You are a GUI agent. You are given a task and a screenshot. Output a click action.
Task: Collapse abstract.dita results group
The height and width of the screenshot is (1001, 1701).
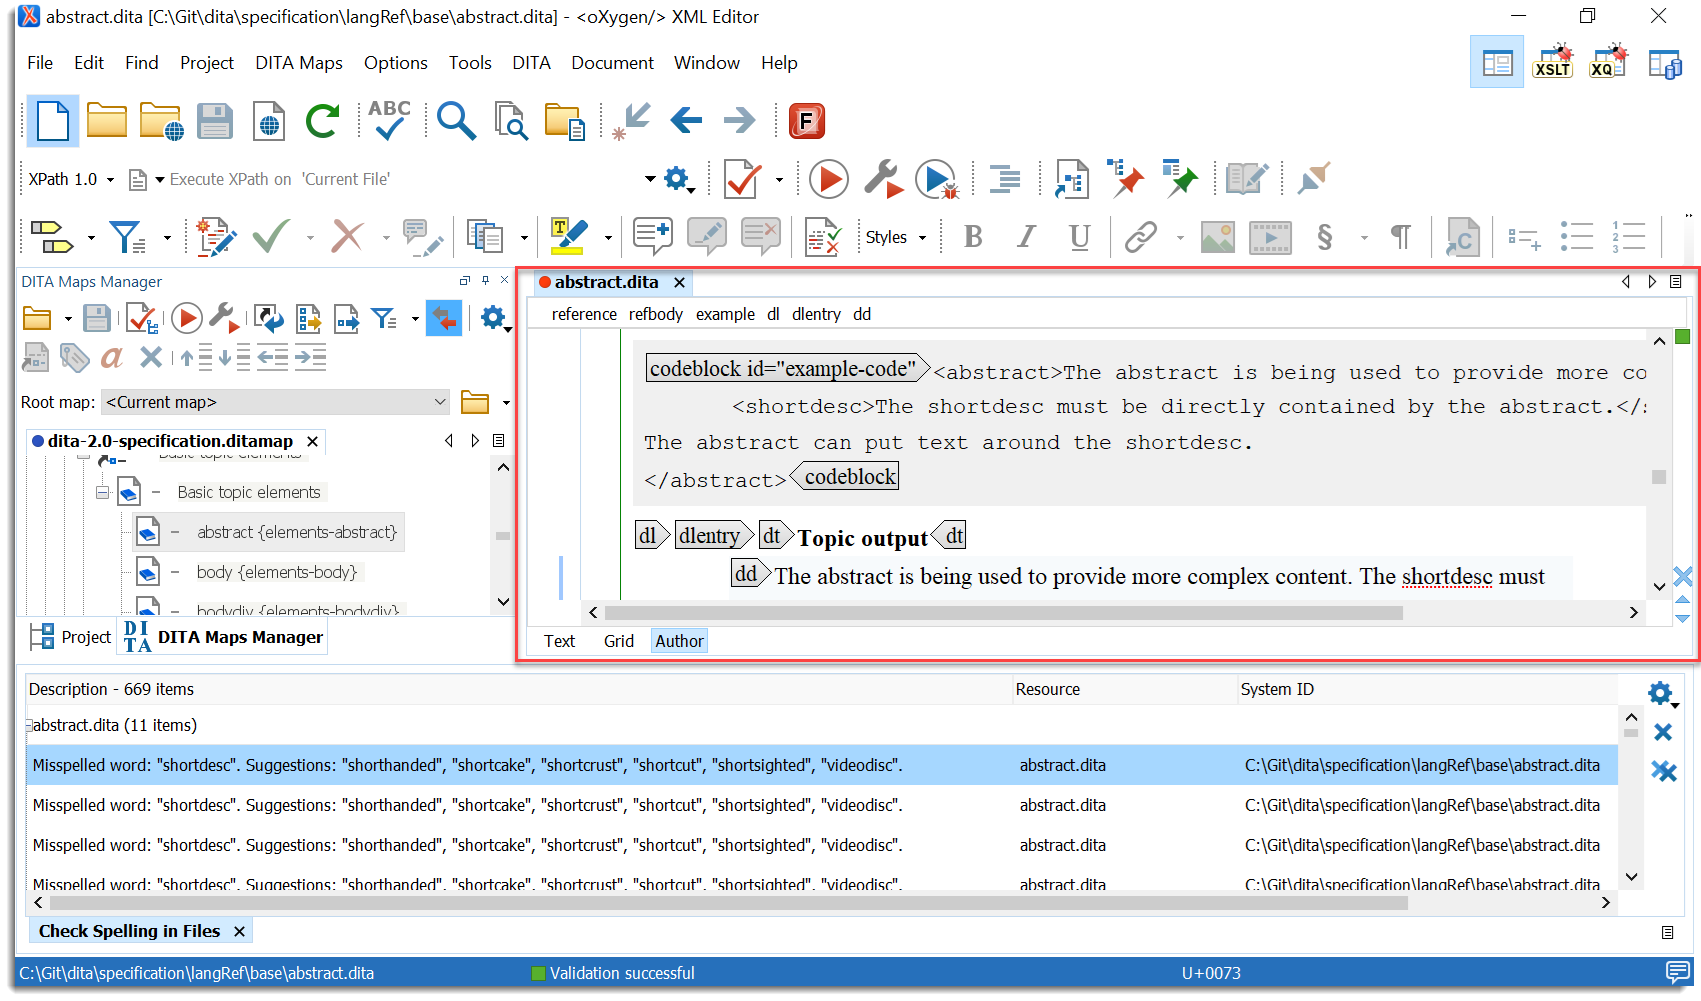(x=29, y=726)
